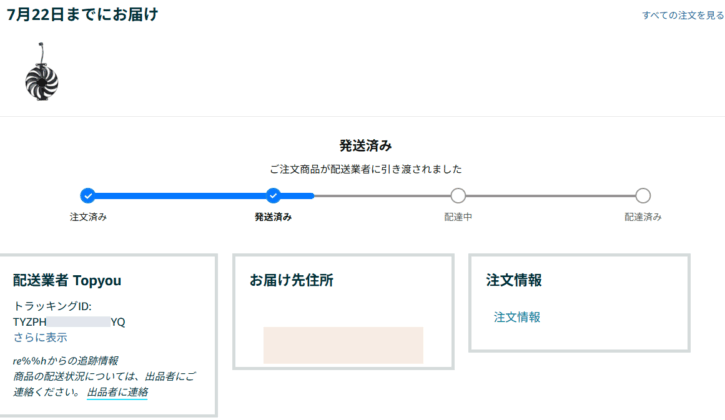Click the grey progress segment before 配達済み

pos(550,196)
